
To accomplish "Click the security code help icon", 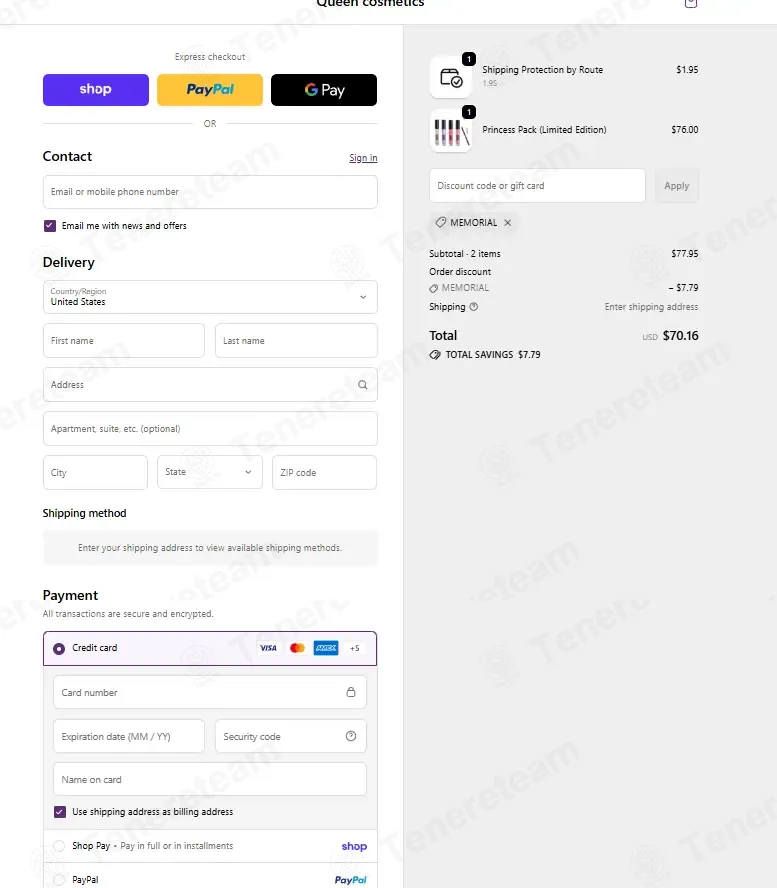I will 351,736.
